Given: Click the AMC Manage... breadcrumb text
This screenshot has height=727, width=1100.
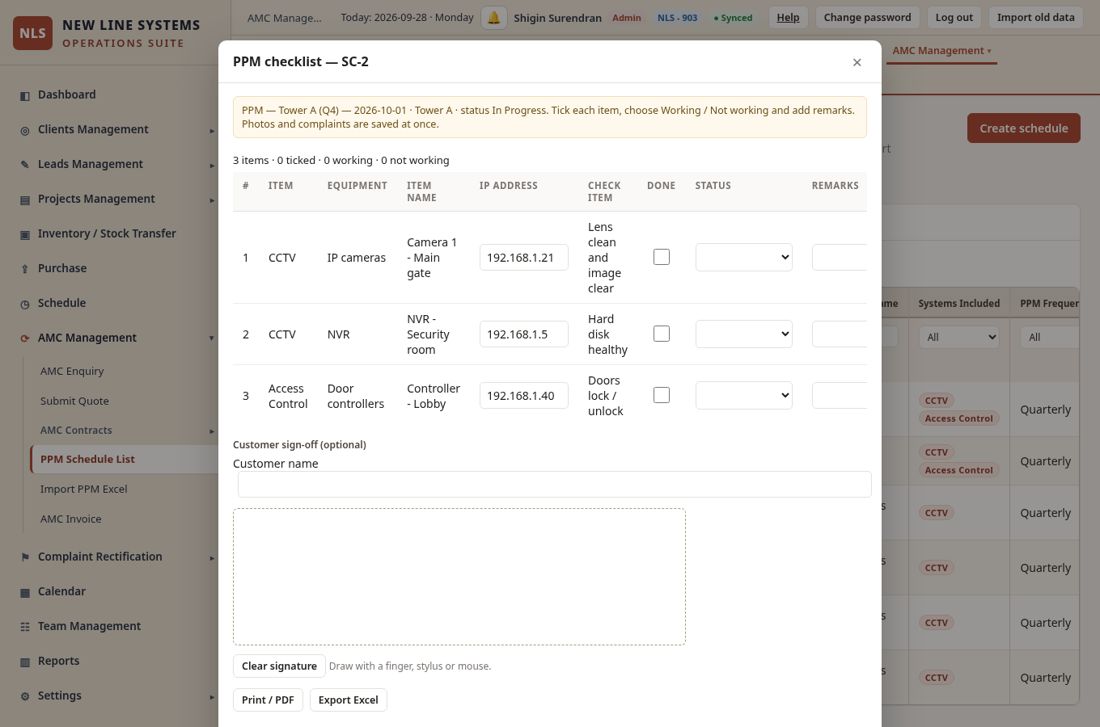Looking at the screenshot, I should point(284,18).
